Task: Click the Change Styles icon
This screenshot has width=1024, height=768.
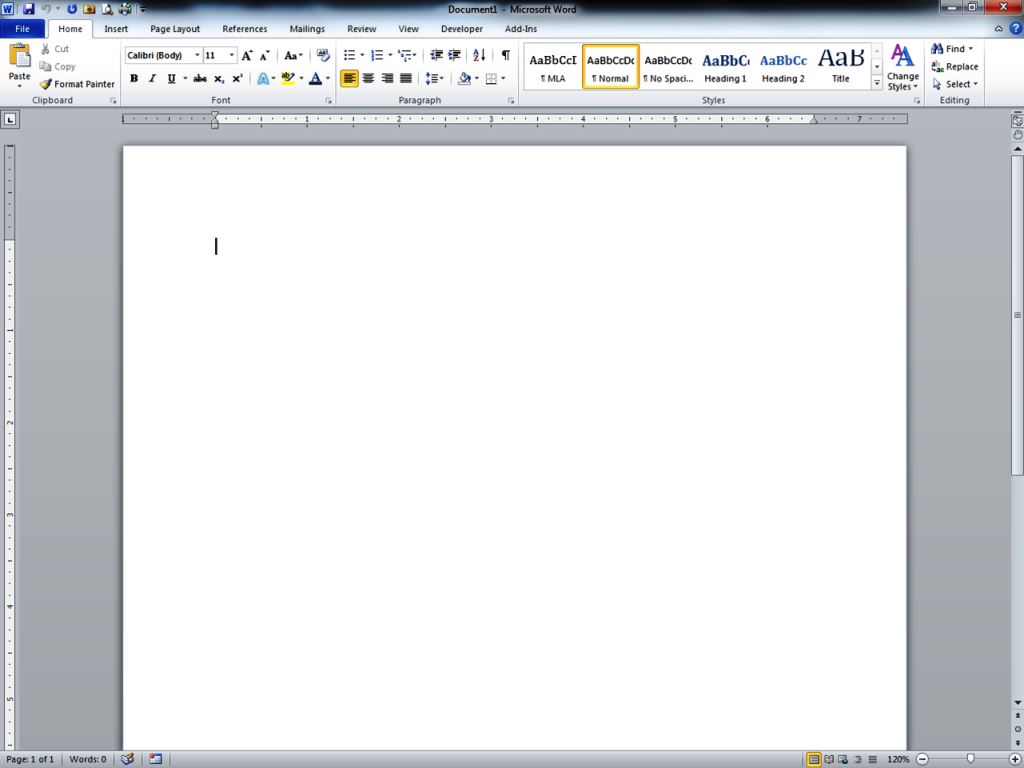Action: (903, 67)
